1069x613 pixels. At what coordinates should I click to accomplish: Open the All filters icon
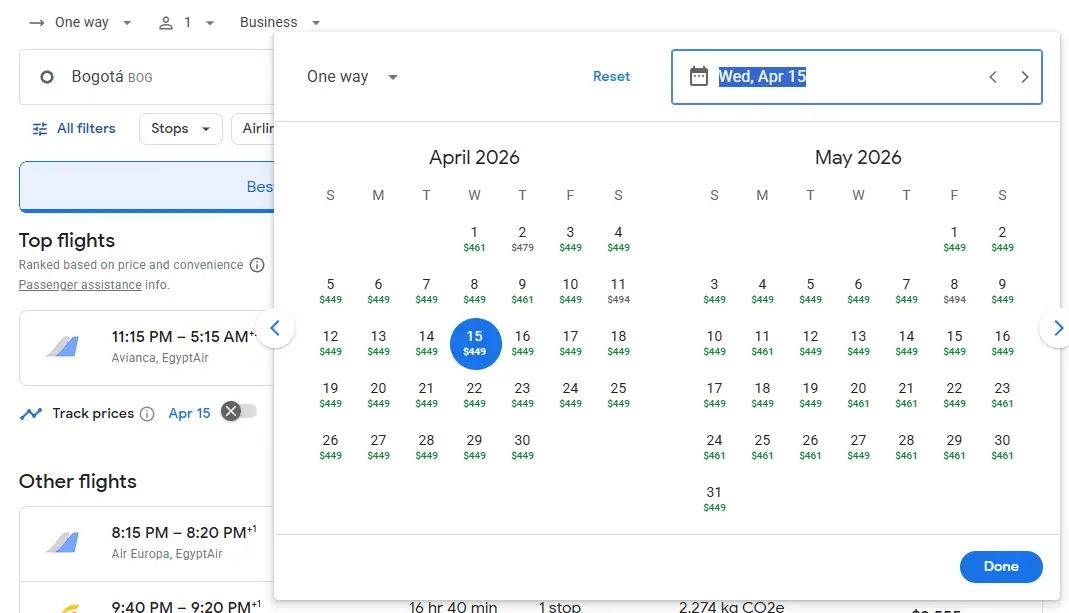point(40,129)
